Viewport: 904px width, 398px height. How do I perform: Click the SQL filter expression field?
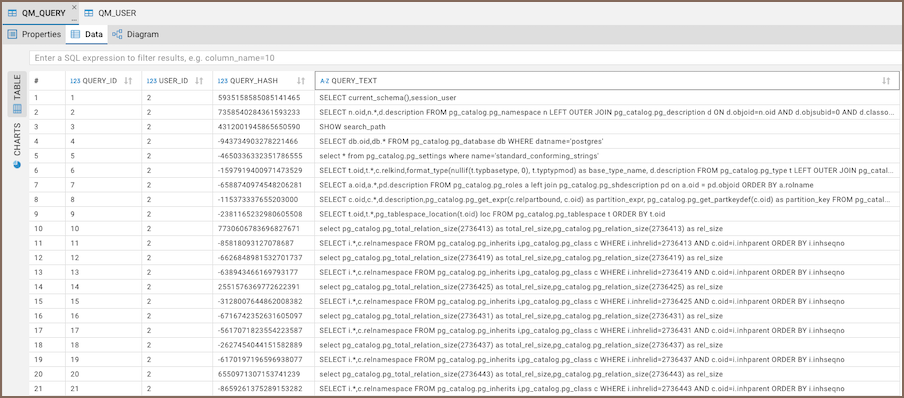pos(465,58)
